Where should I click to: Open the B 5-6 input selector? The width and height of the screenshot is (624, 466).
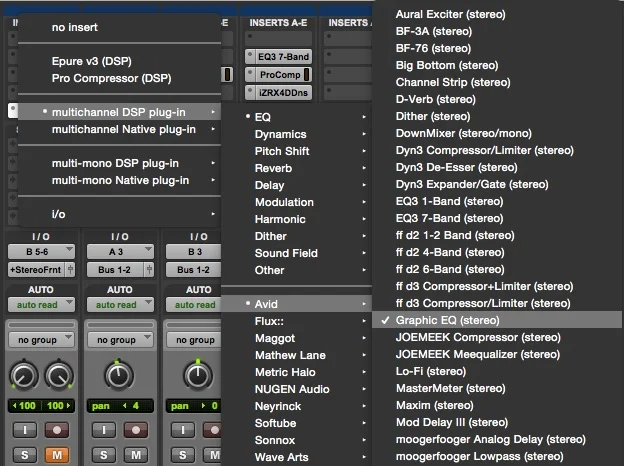[41, 252]
